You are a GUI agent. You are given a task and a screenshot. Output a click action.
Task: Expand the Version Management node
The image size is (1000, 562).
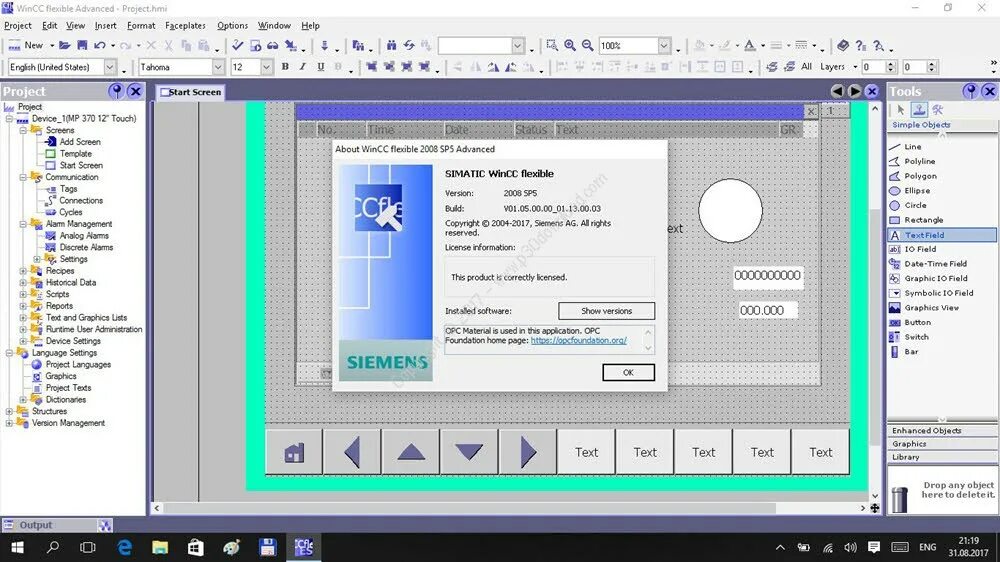click(10, 423)
